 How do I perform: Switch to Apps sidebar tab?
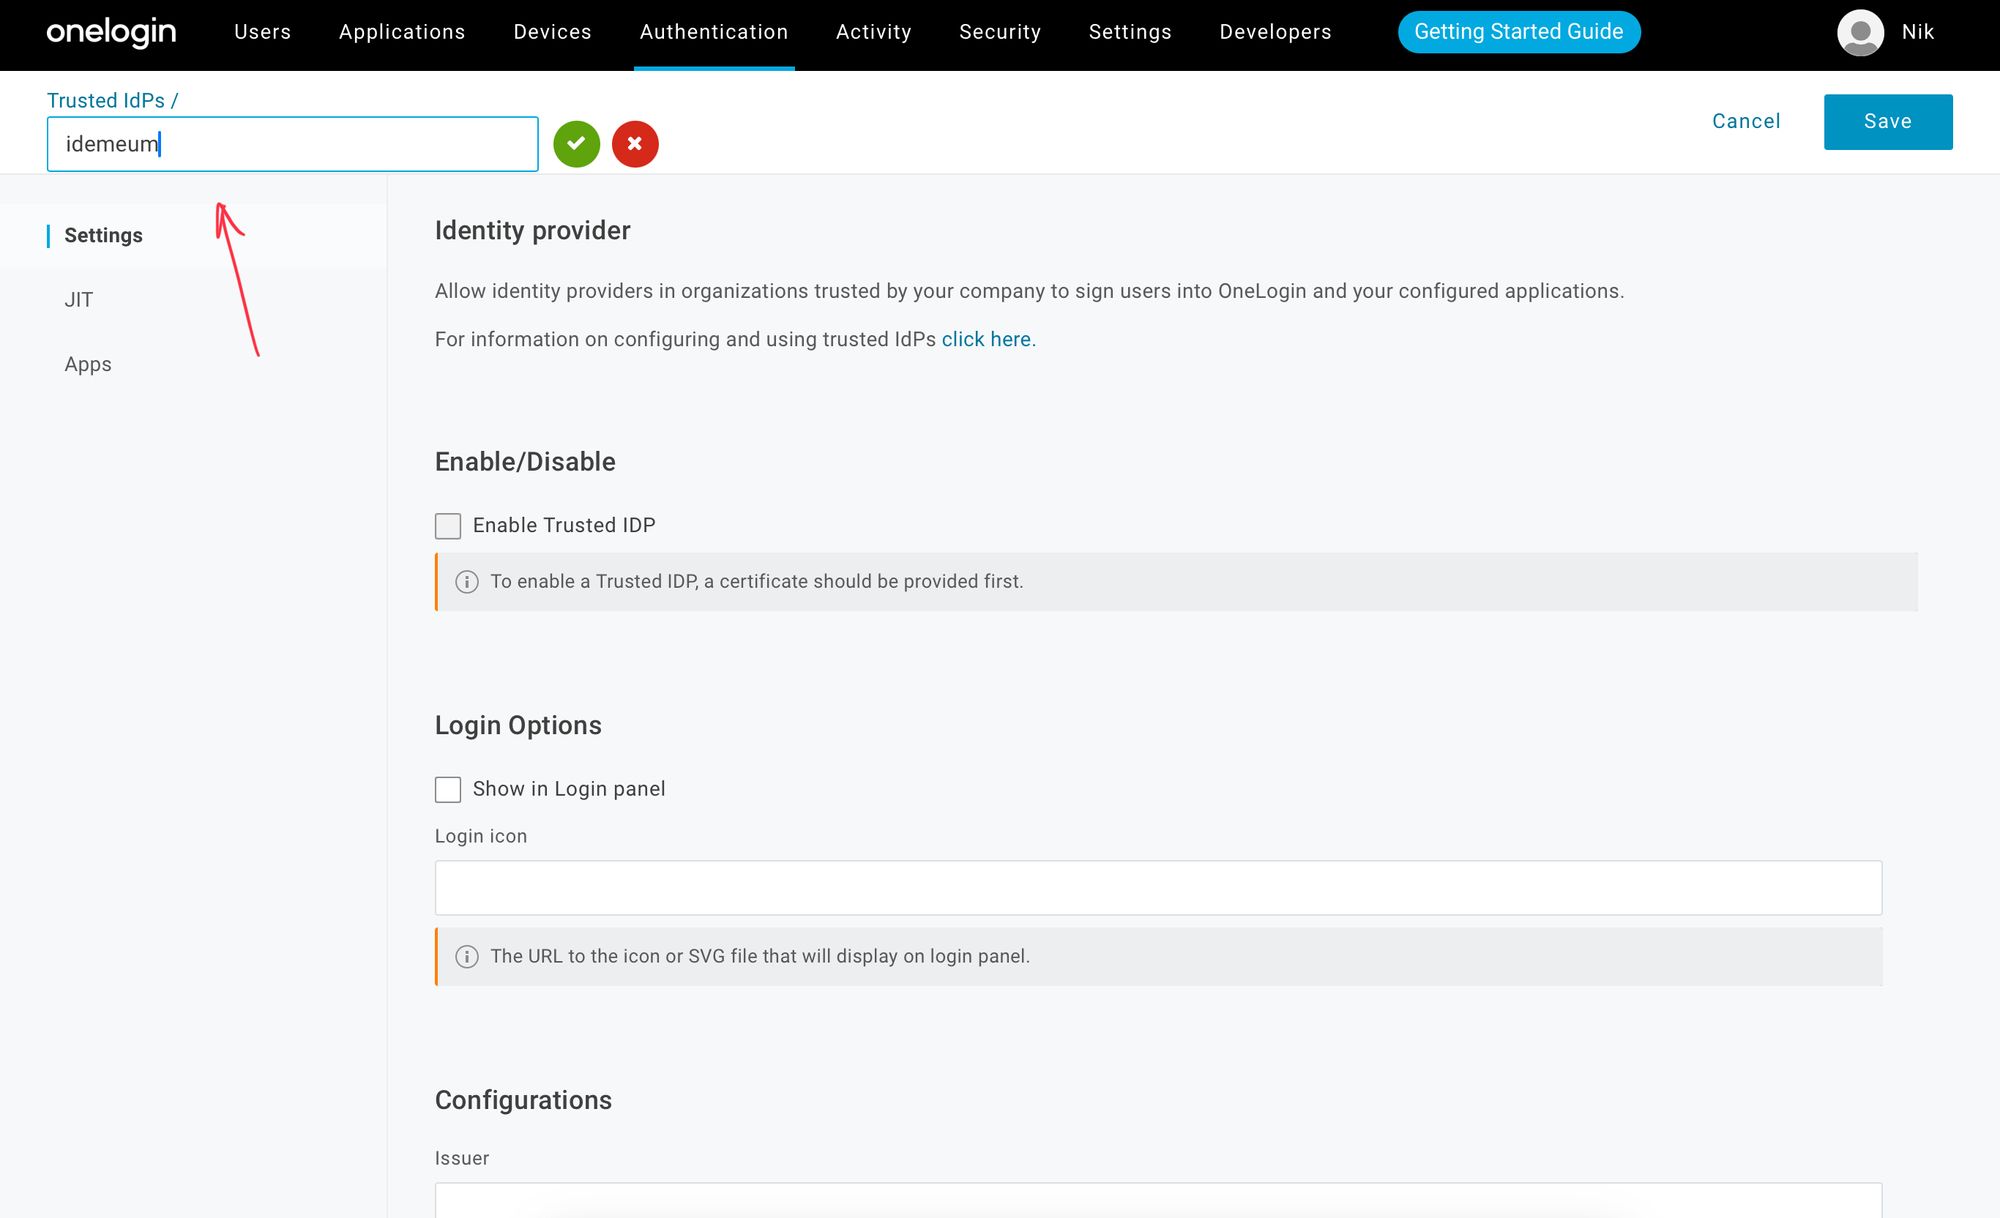coord(88,365)
